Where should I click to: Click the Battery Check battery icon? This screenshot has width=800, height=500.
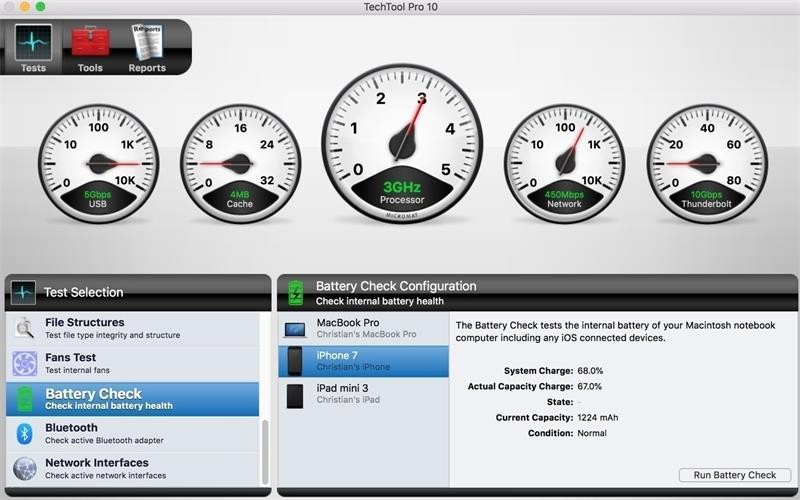coord(24,399)
